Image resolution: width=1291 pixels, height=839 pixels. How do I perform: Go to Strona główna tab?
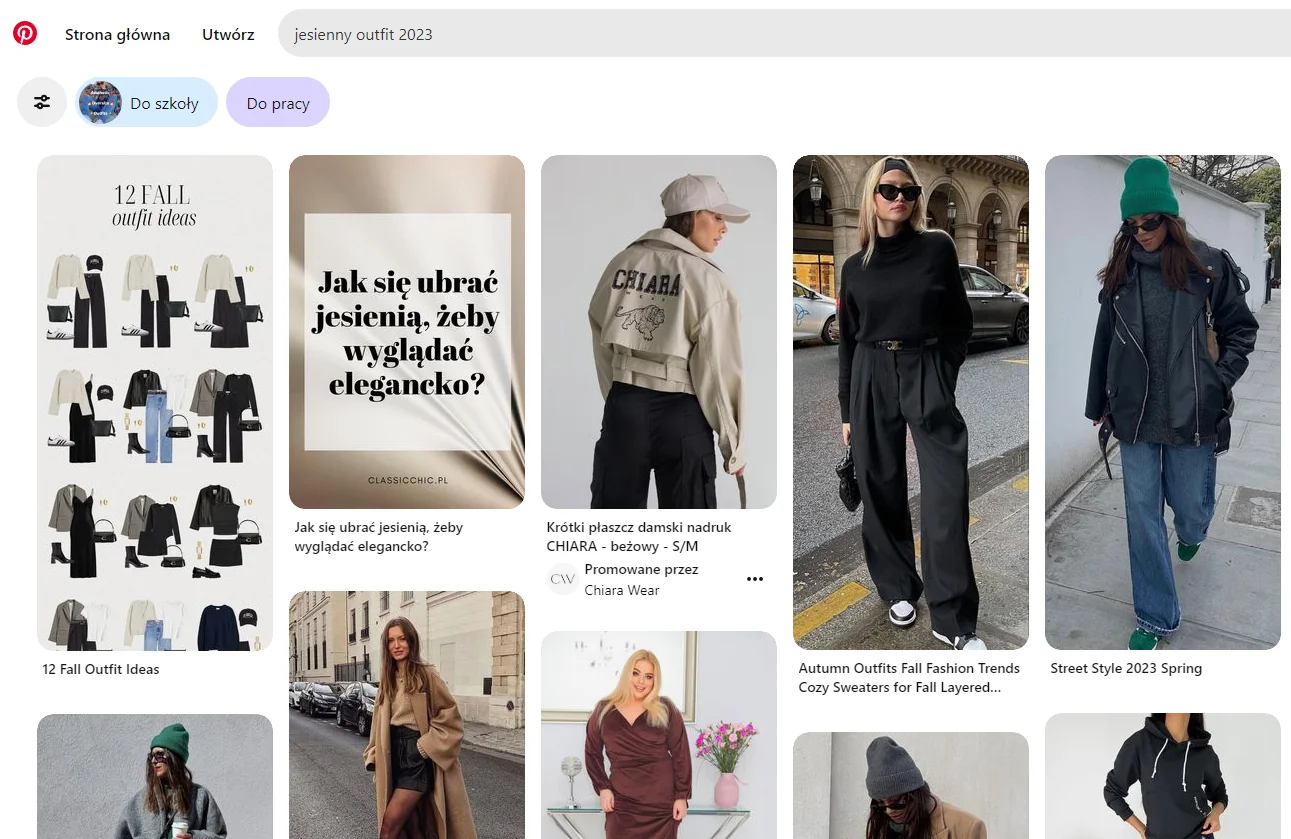117,34
